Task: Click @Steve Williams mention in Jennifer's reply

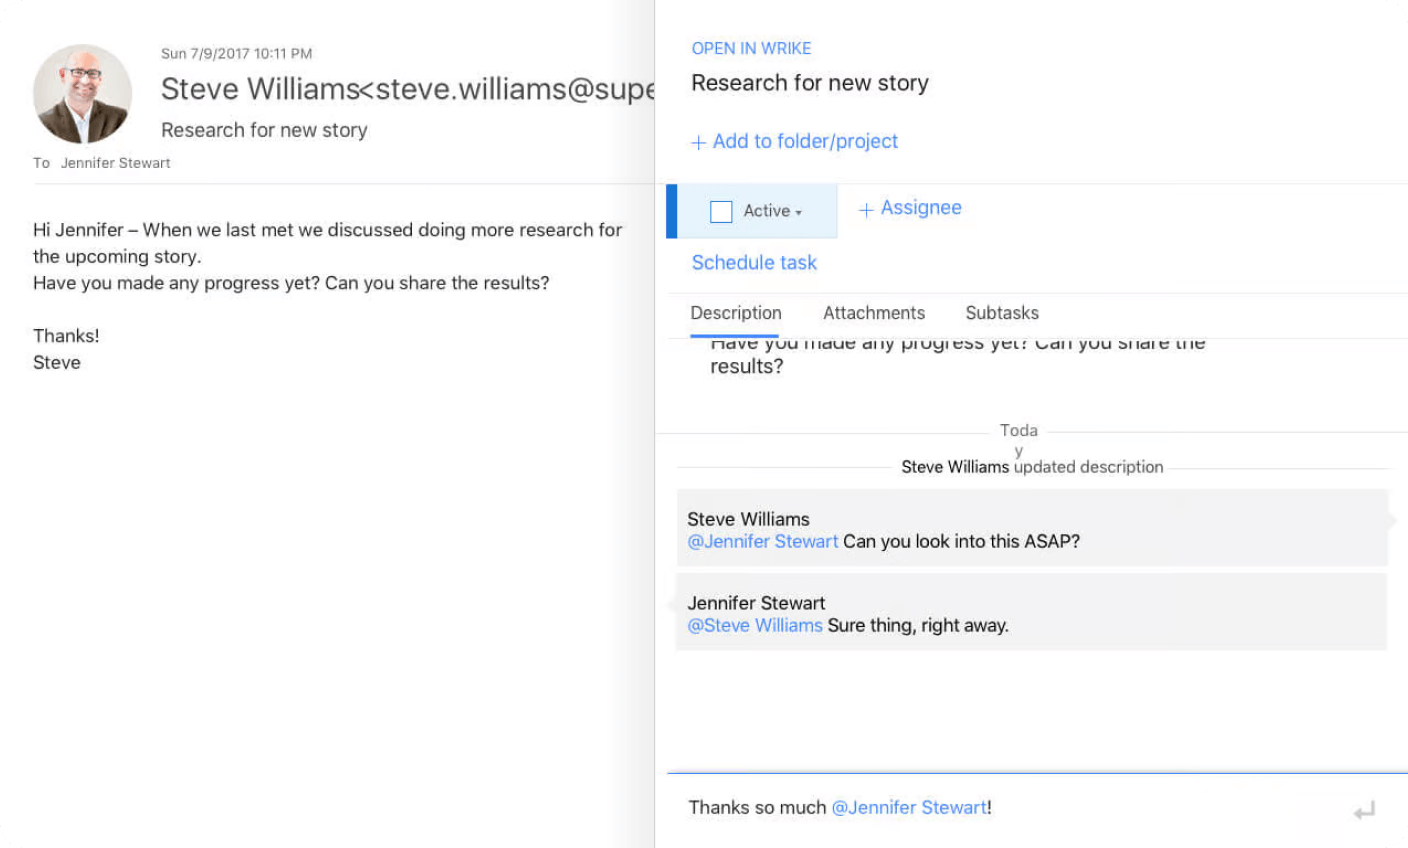Action: click(754, 626)
